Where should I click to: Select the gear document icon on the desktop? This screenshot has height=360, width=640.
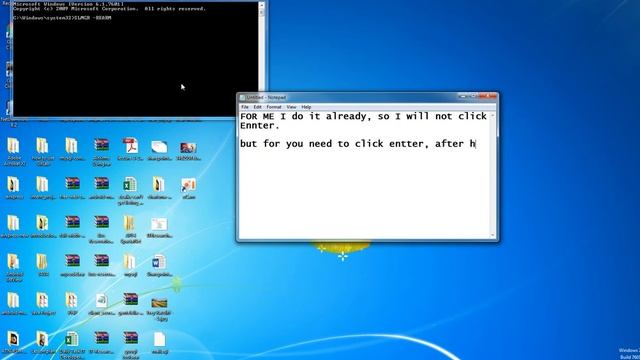coord(101,304)
